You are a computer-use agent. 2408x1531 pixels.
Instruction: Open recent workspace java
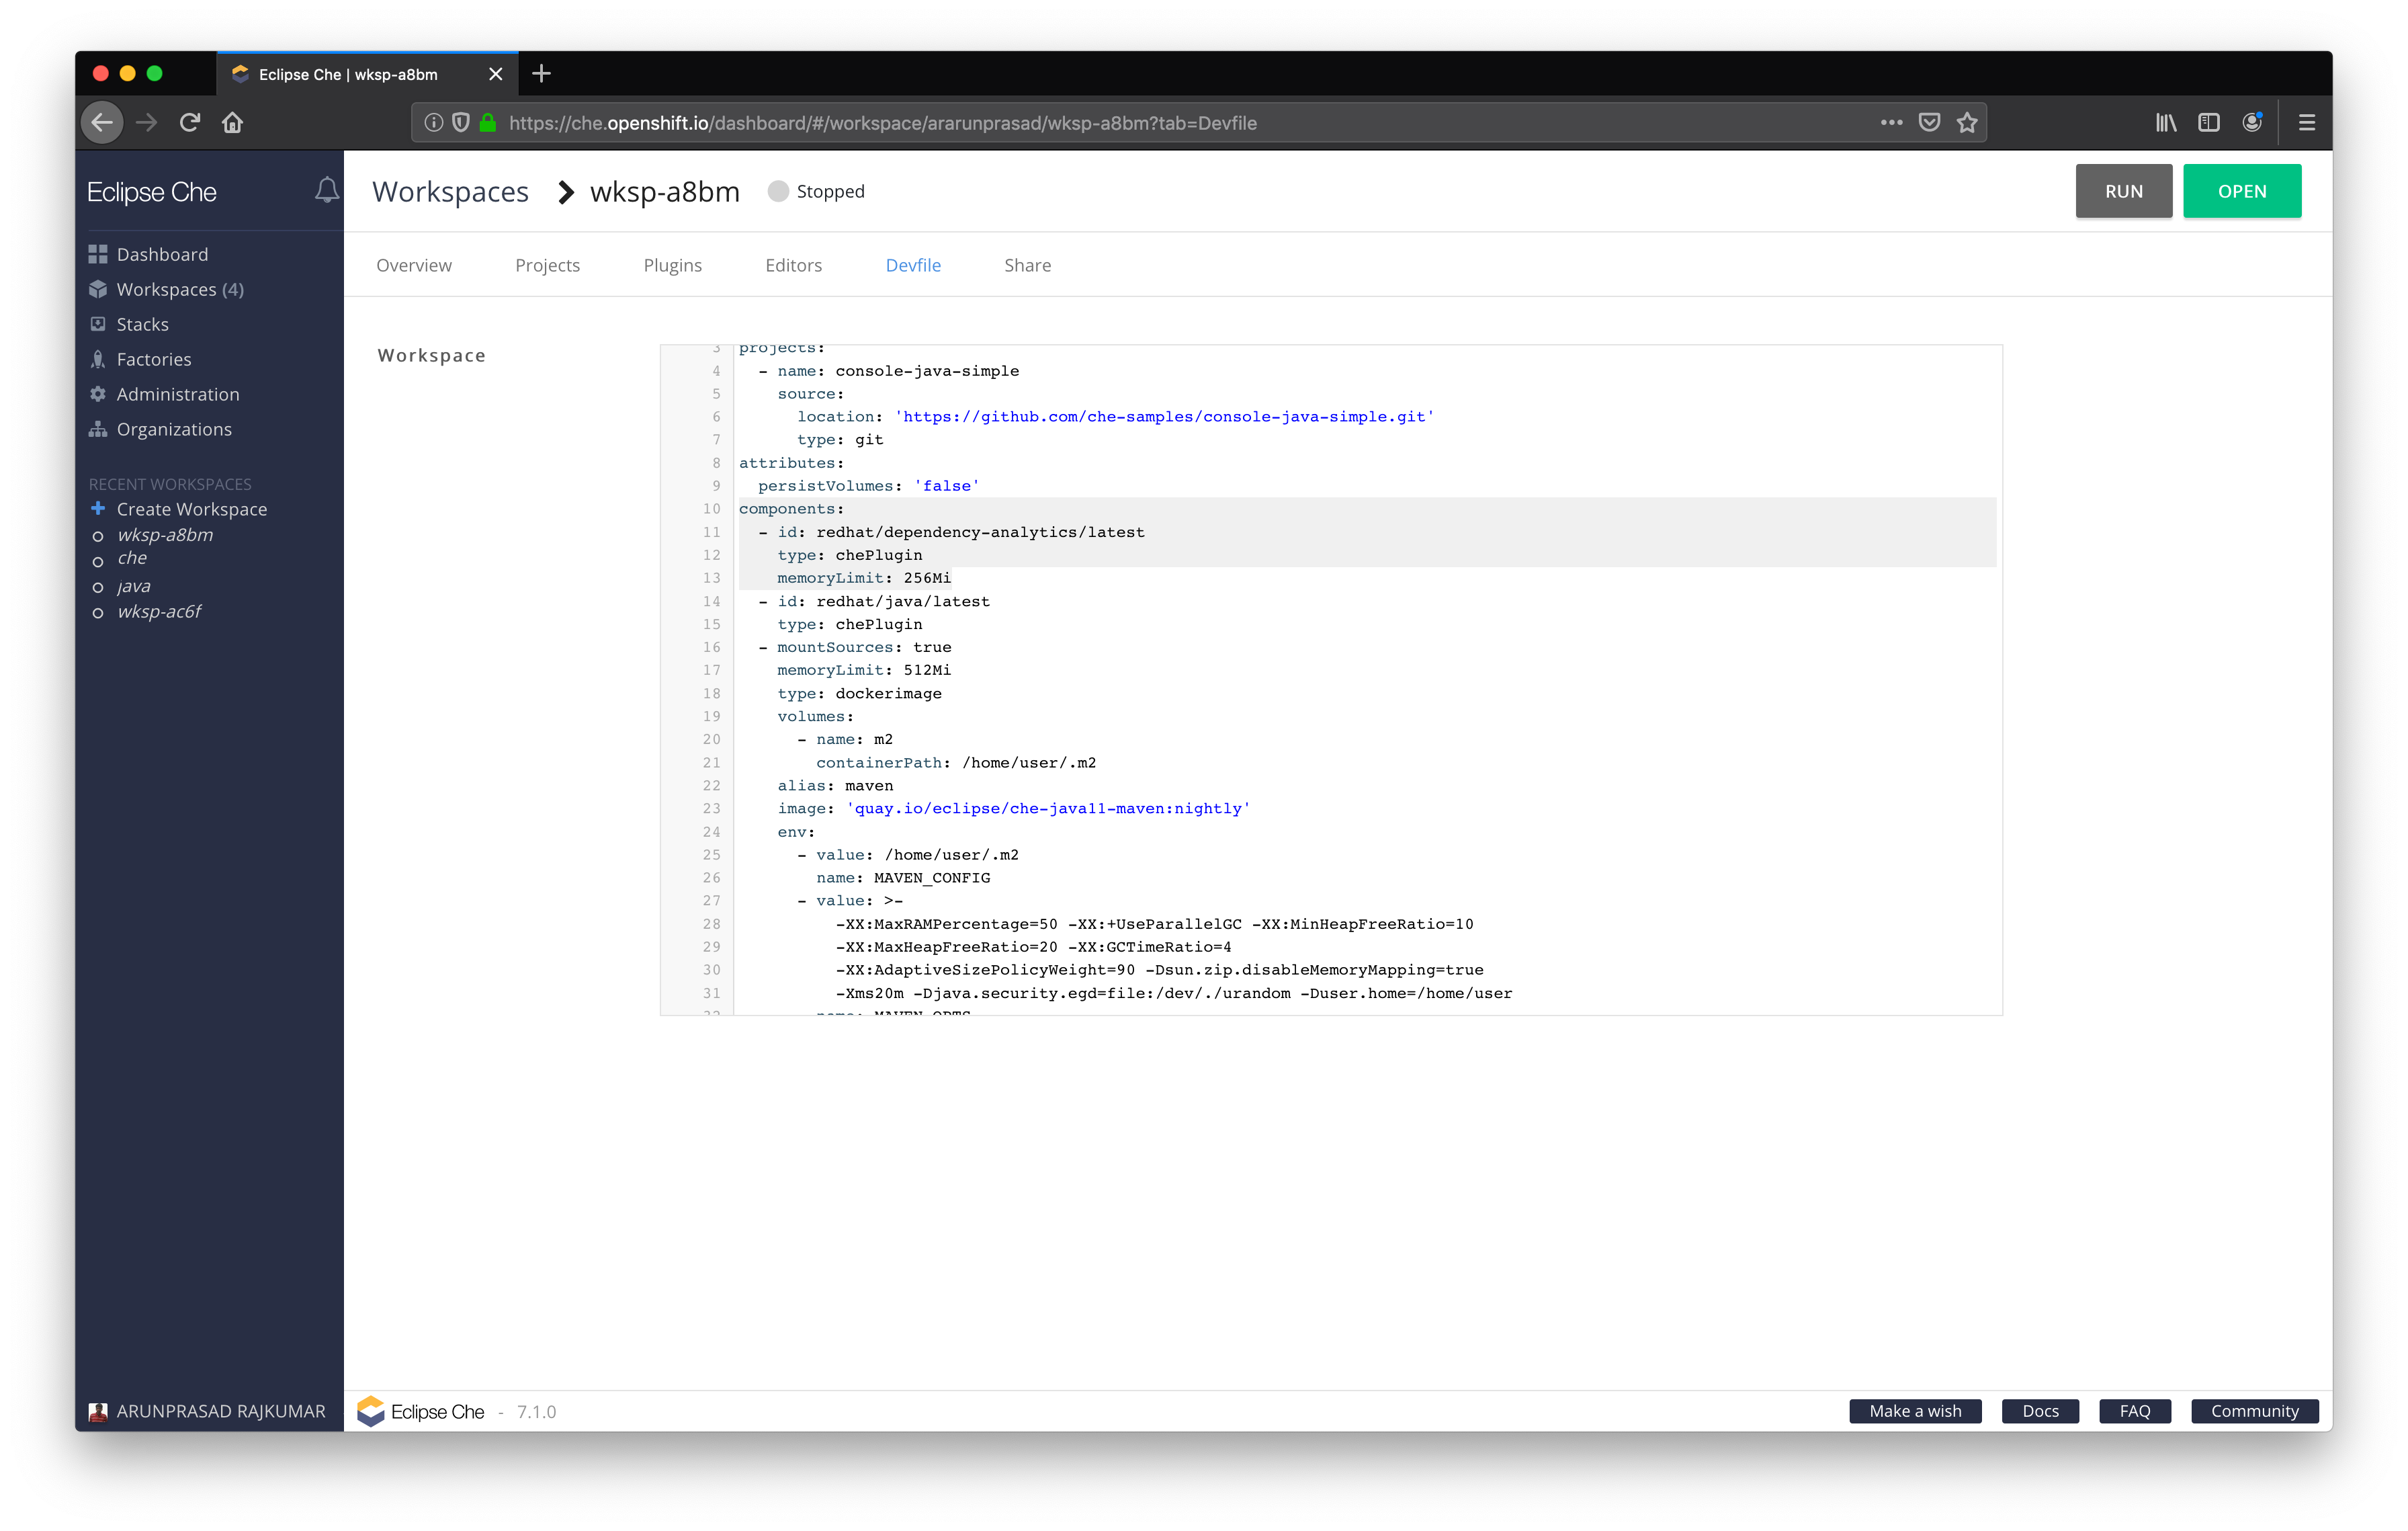coord(134,586)
